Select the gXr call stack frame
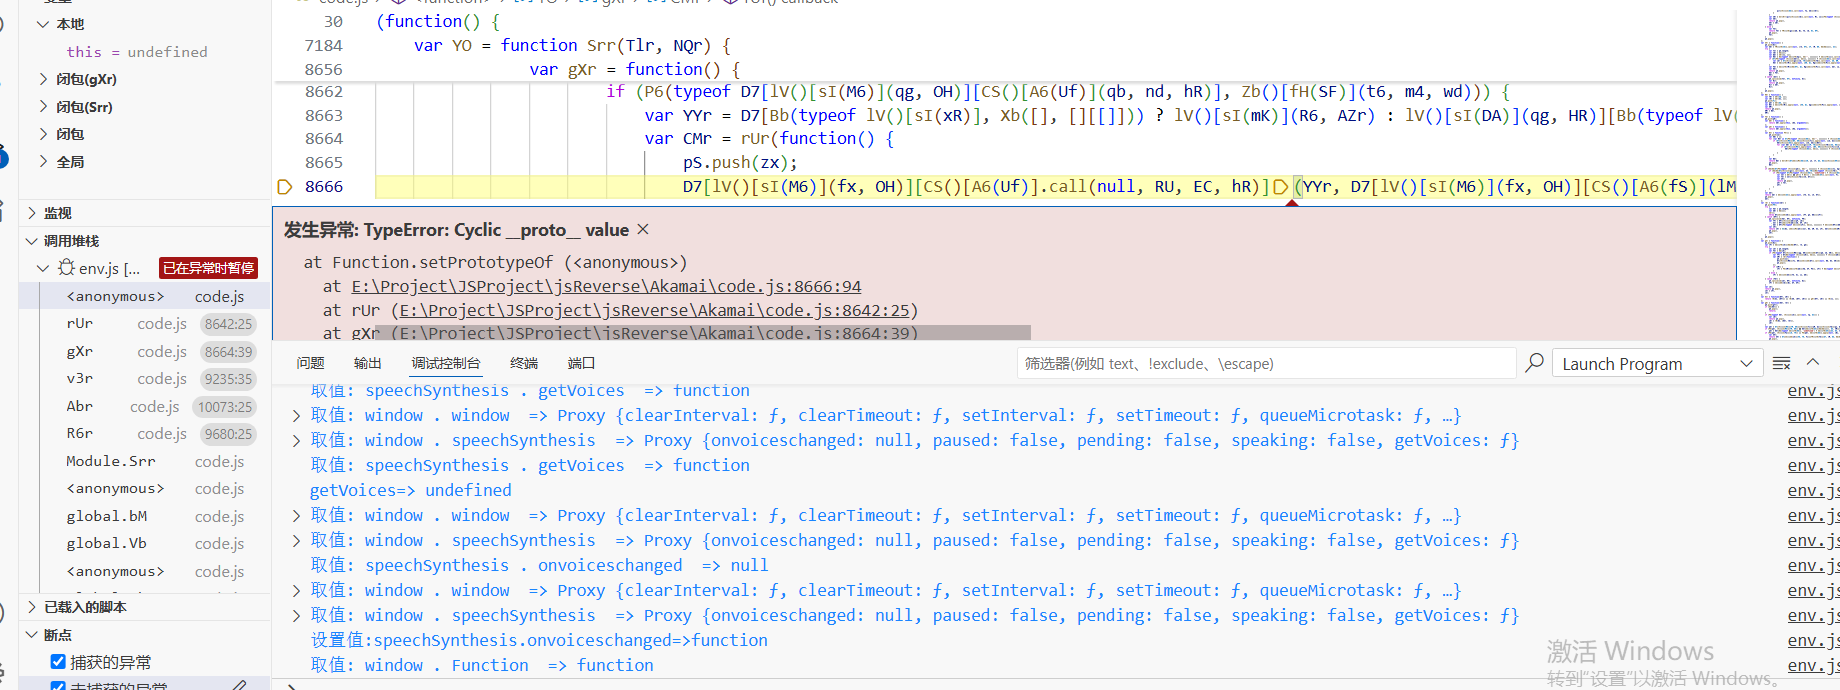Viewport: 1840px width, 690px height. (x=145, y=352)
